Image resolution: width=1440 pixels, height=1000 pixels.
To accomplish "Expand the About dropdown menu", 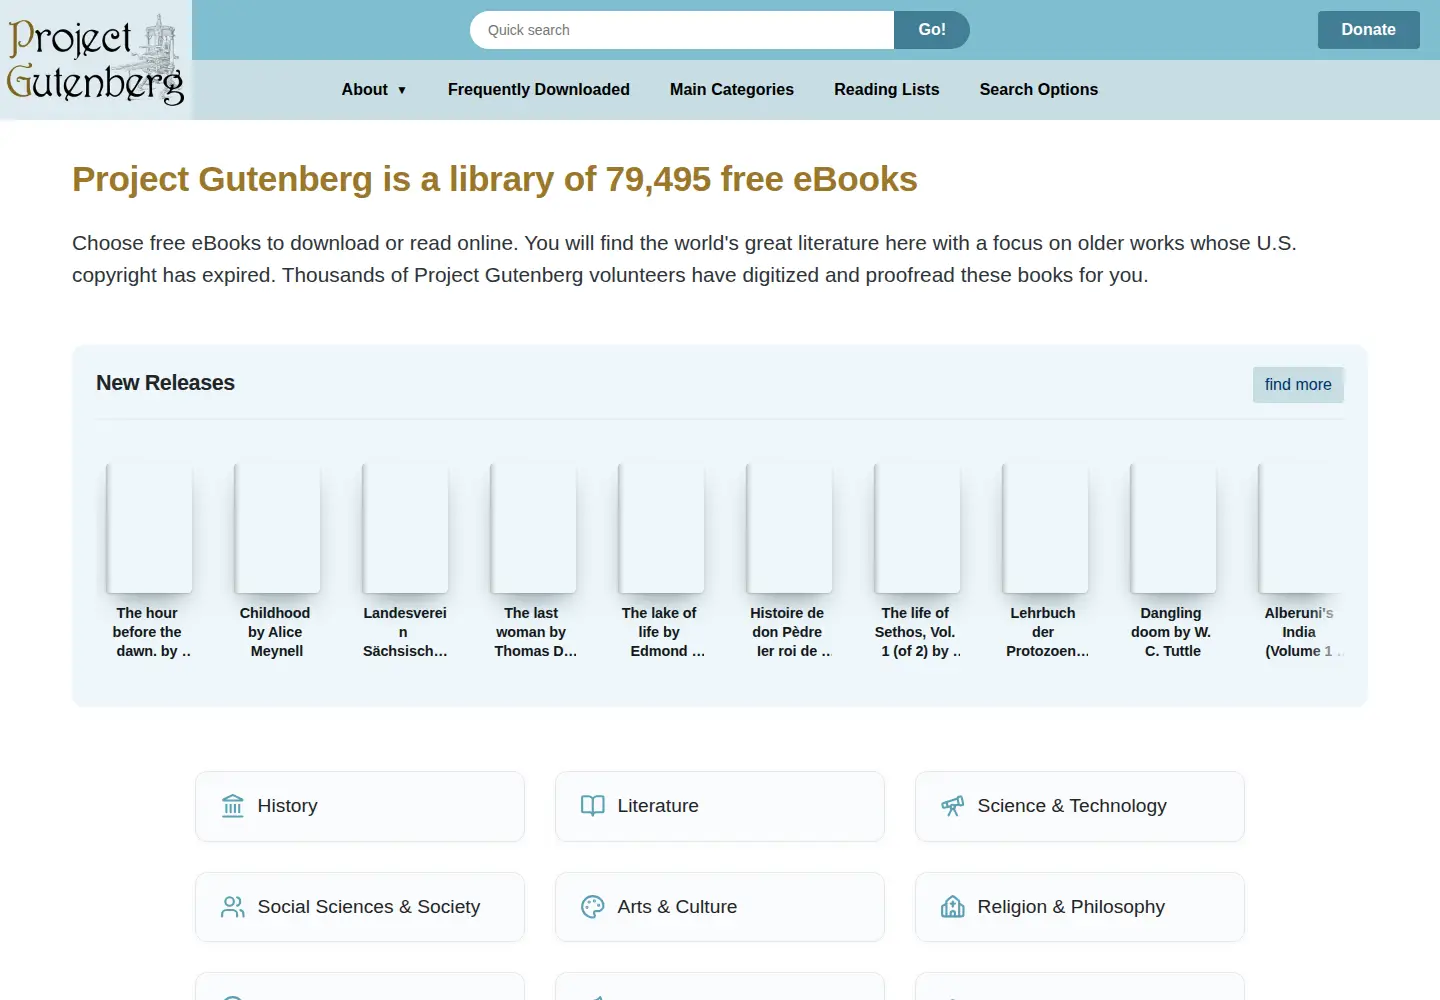I will (374, 90).
